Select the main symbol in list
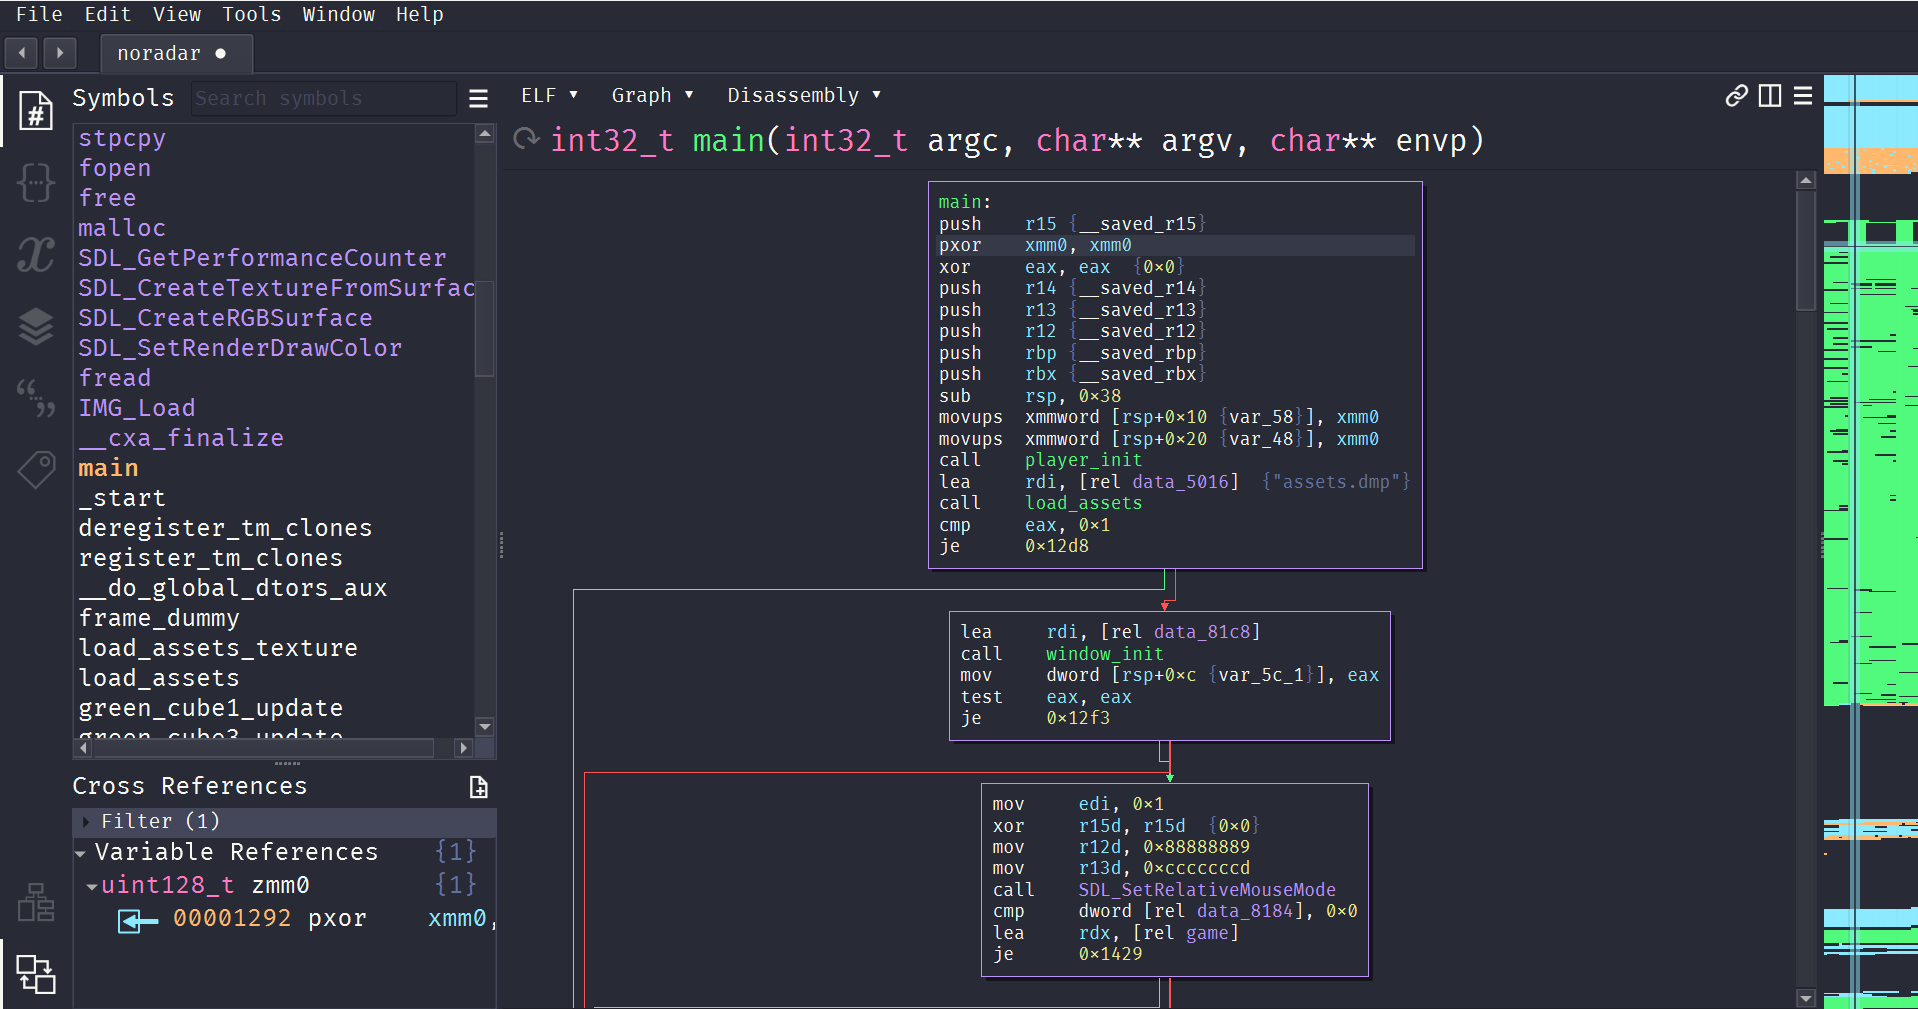 point(108,468)
